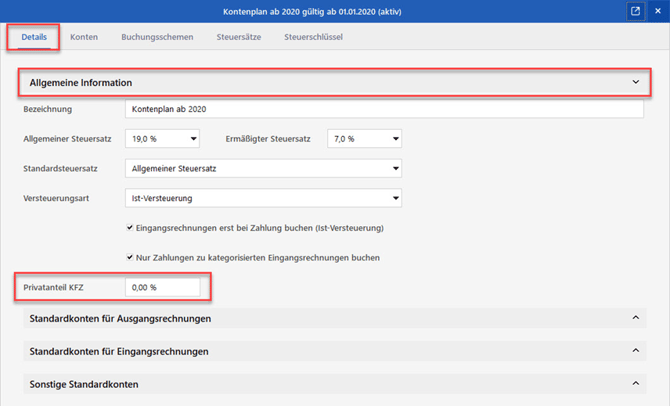This screenshot has width=670, height=406.
Task: Open the Standardsteuersatz dropdown
Action: [x=264, y=169]
